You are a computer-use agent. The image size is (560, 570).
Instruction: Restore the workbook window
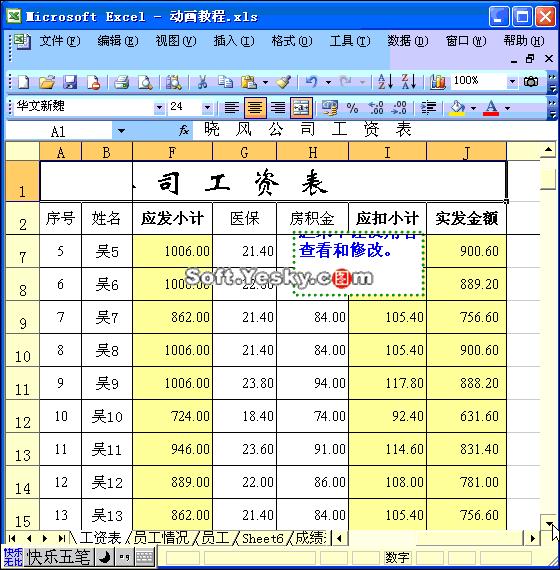(x=531, y=59)
